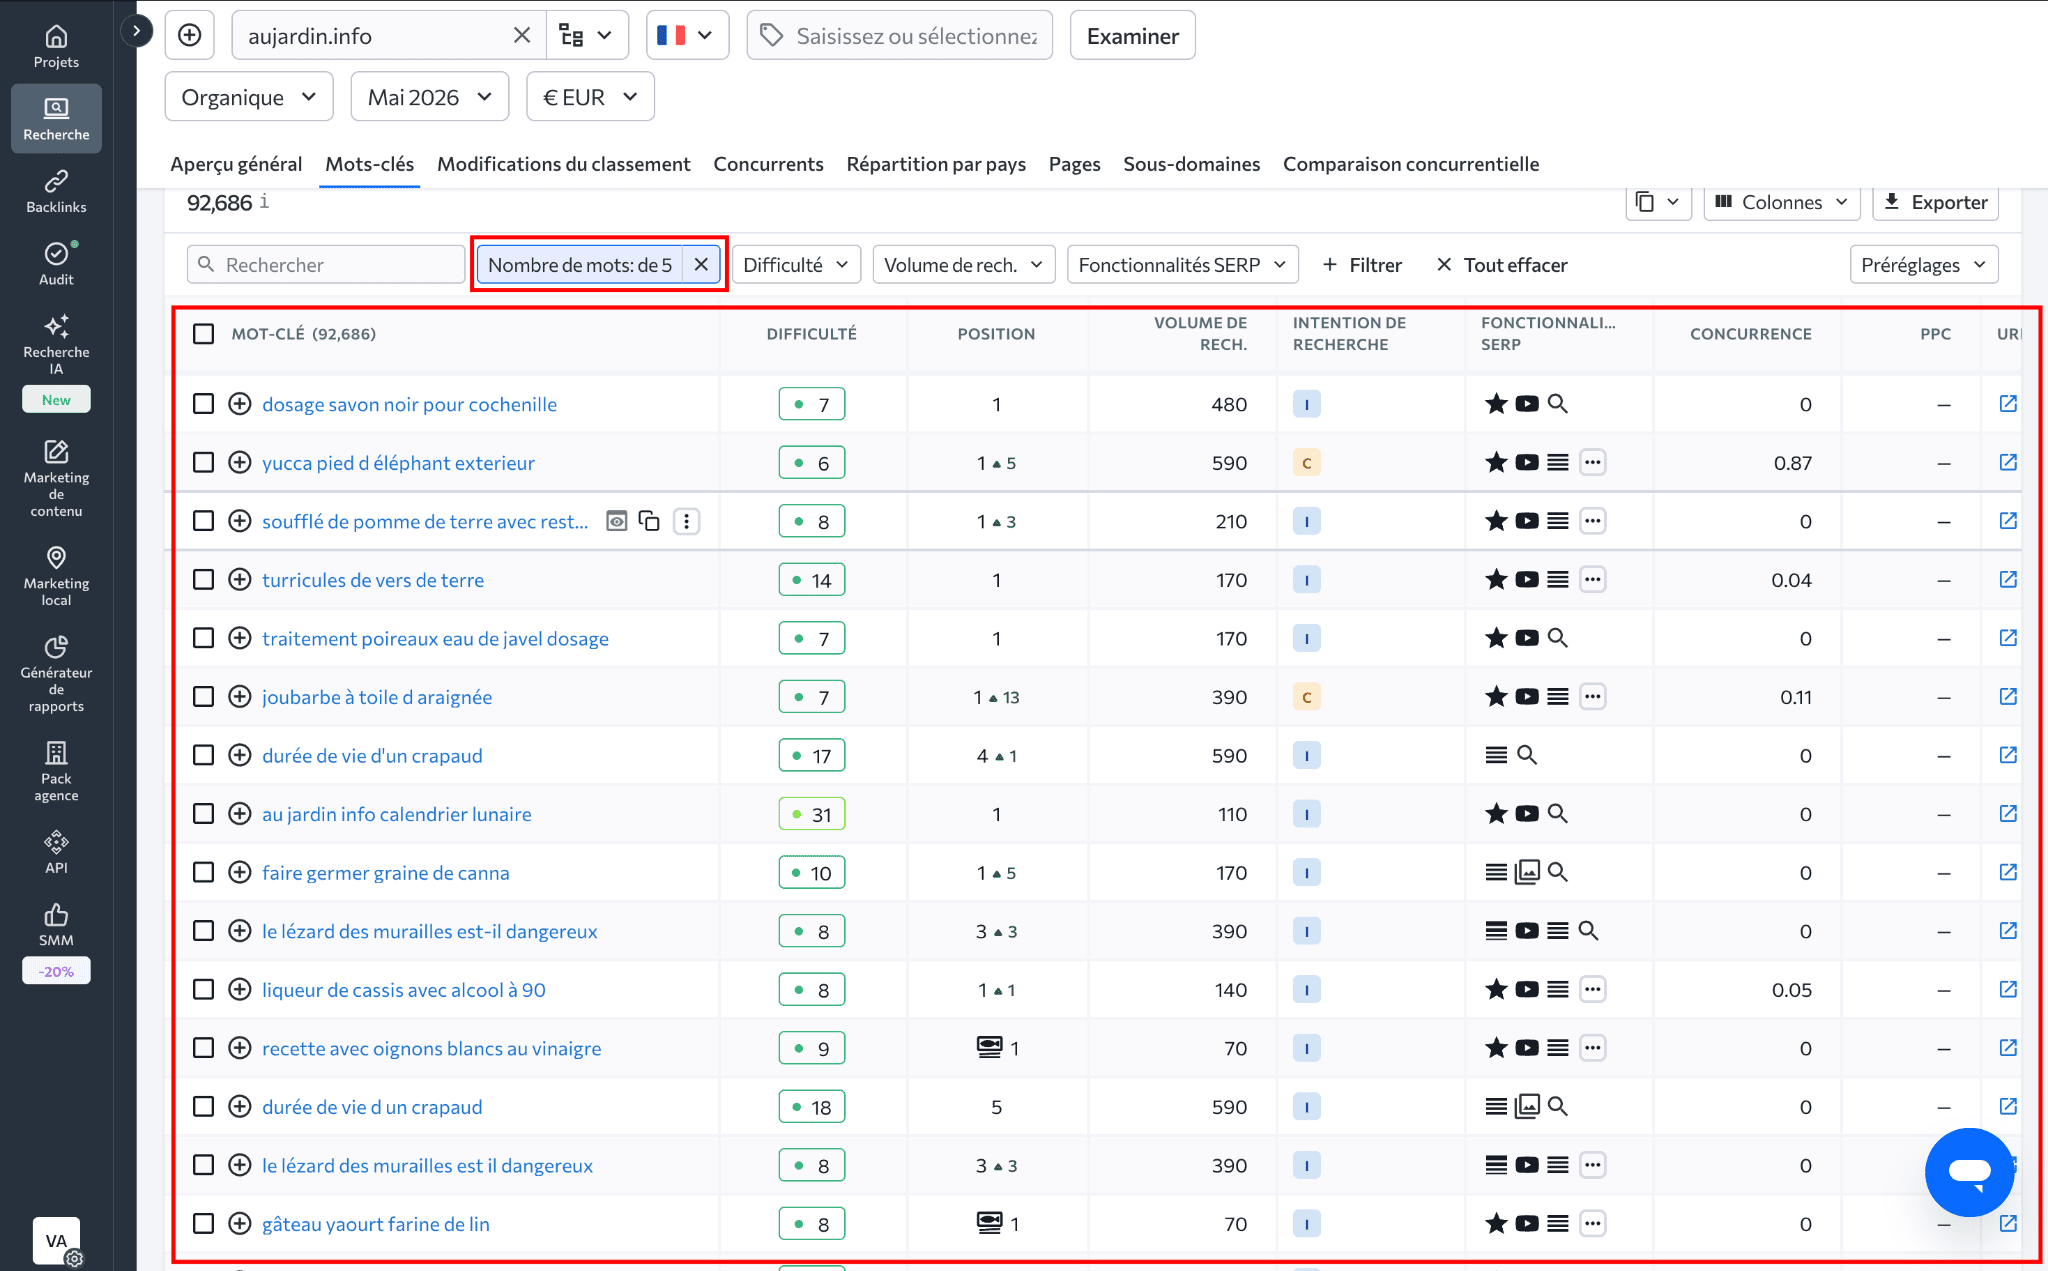Open Marketing de contenu sidebar item
Viewport: 2048px width, 1271px height.
(x=56, y=478)
